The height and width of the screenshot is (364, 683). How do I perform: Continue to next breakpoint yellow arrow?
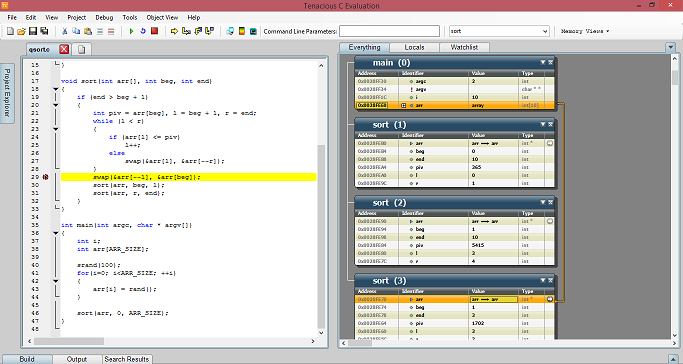(174, 31)
